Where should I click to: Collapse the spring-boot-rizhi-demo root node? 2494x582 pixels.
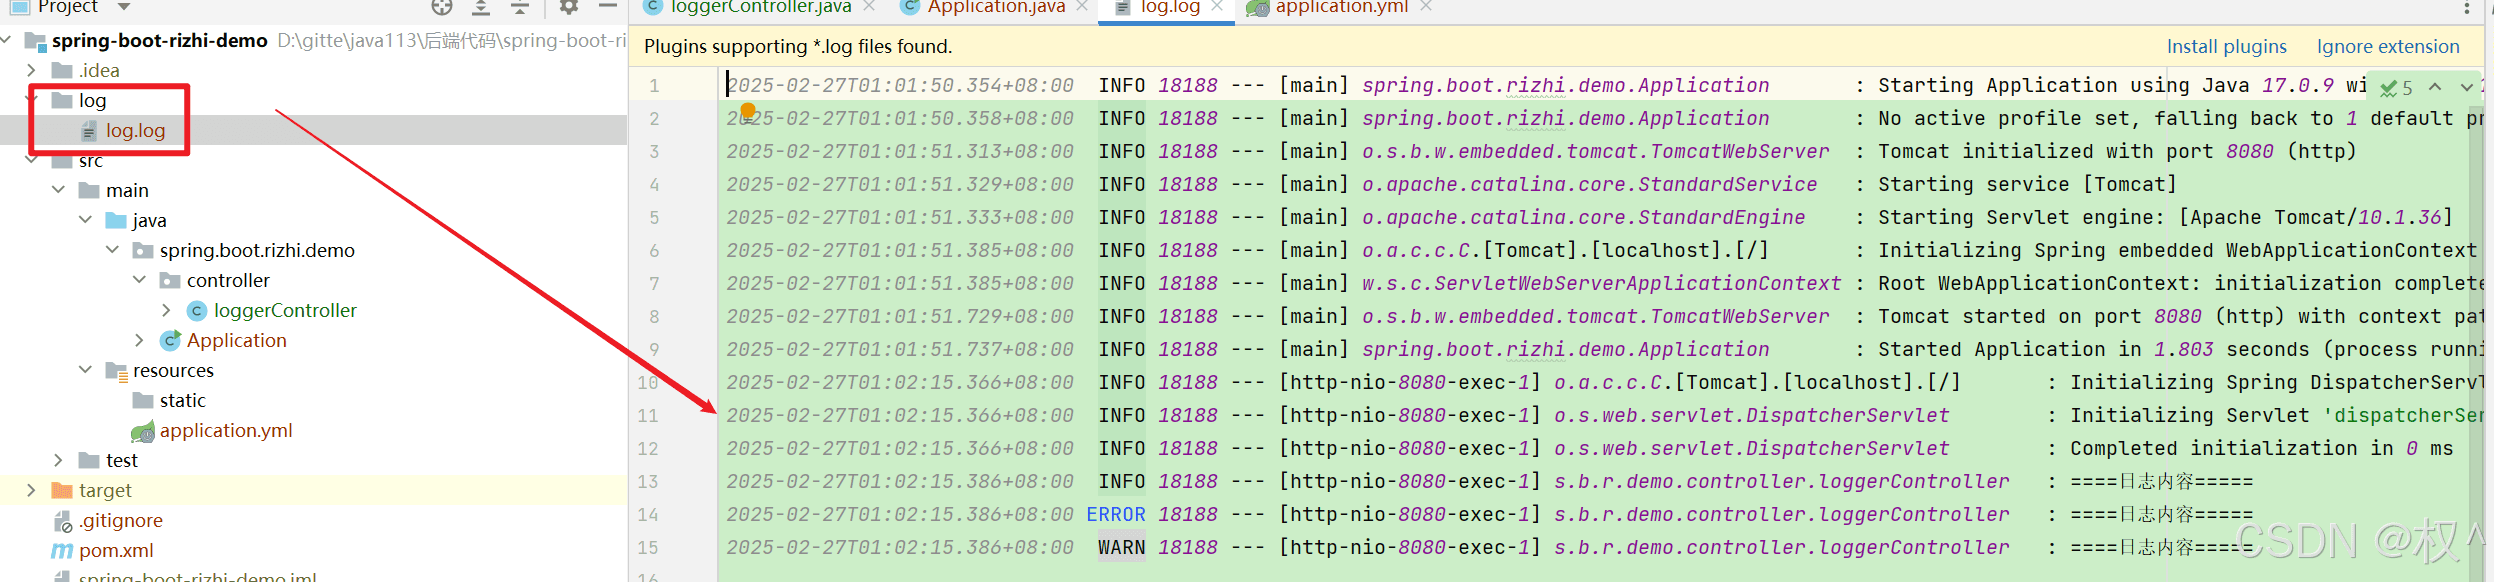click(x=7, y=40)
